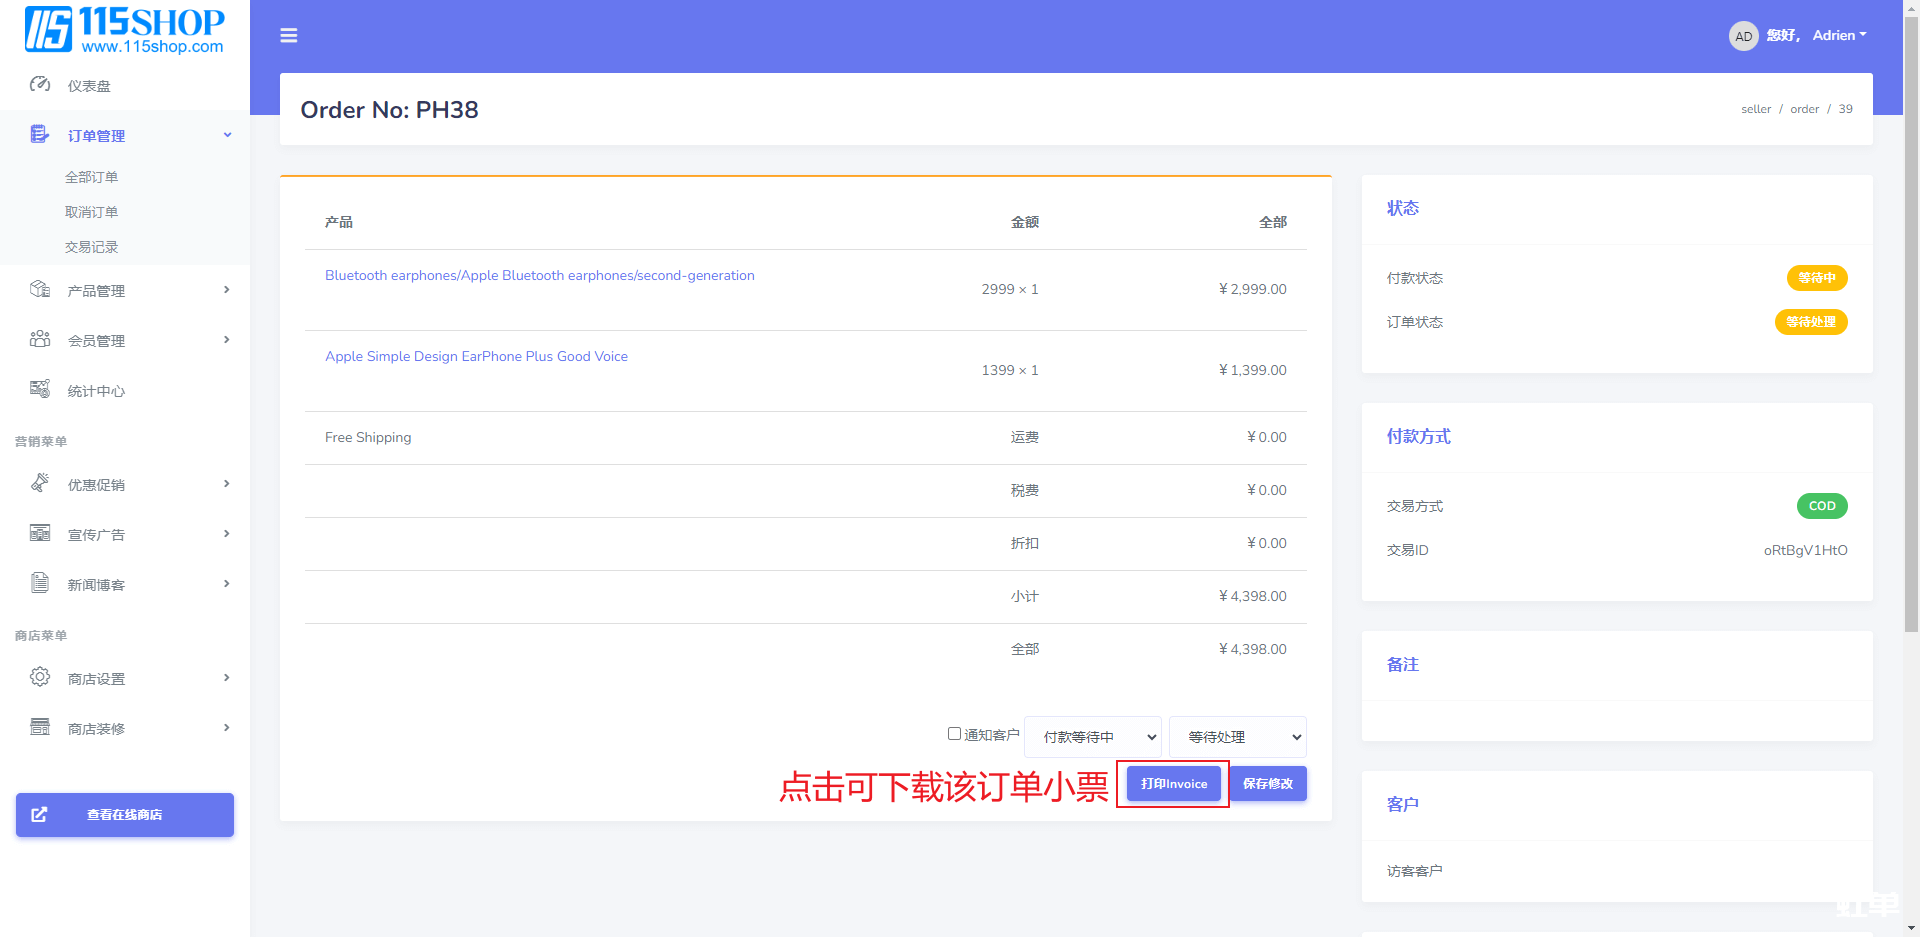The height and width of the screenshot is (937, 1920).
Task: Open the 等待处理 order status dropdown
Action: coord(1238,737)
